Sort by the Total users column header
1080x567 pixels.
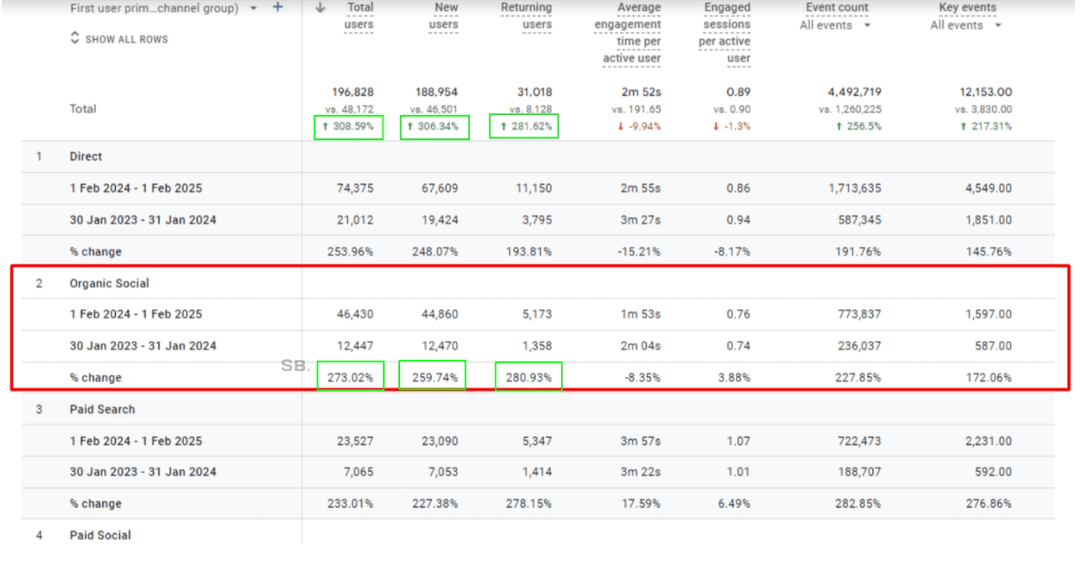[x=359, y=15]
